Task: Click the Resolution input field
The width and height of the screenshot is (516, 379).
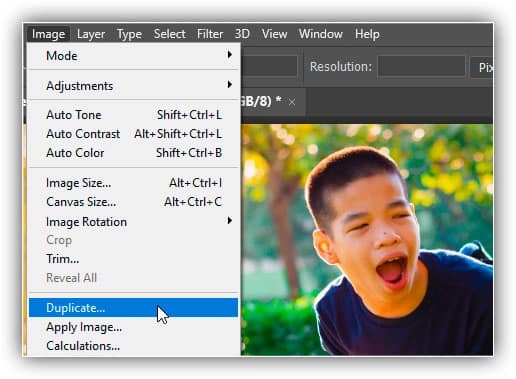Action: tap(422, 67)
